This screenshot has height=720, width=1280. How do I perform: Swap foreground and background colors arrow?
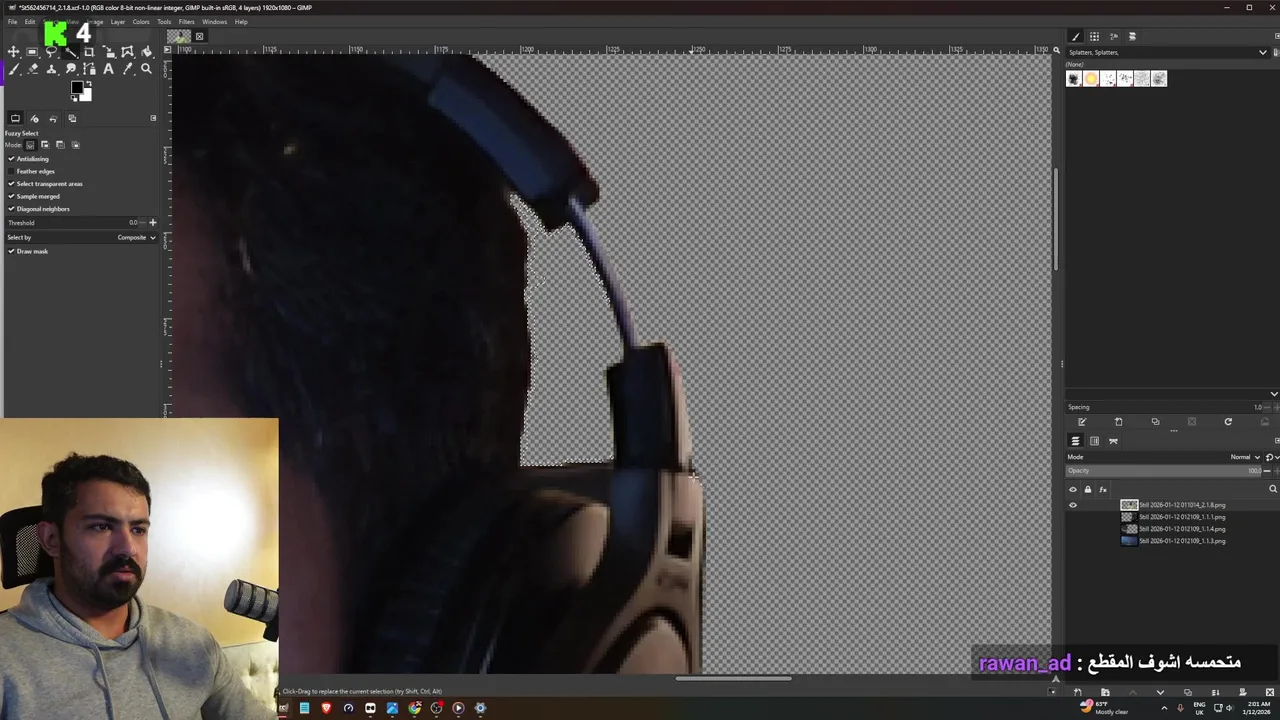point(88,85)
